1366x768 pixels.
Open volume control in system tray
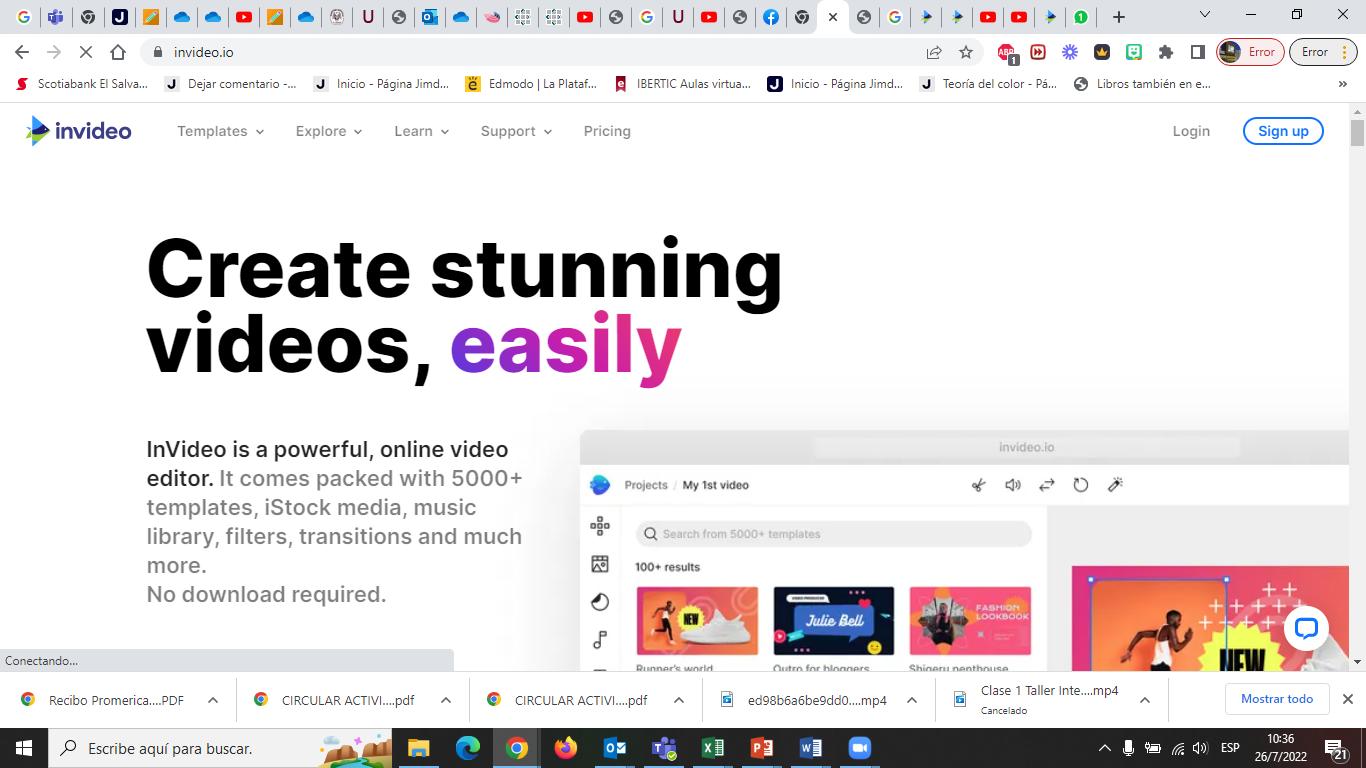(x=1200, y=748)
